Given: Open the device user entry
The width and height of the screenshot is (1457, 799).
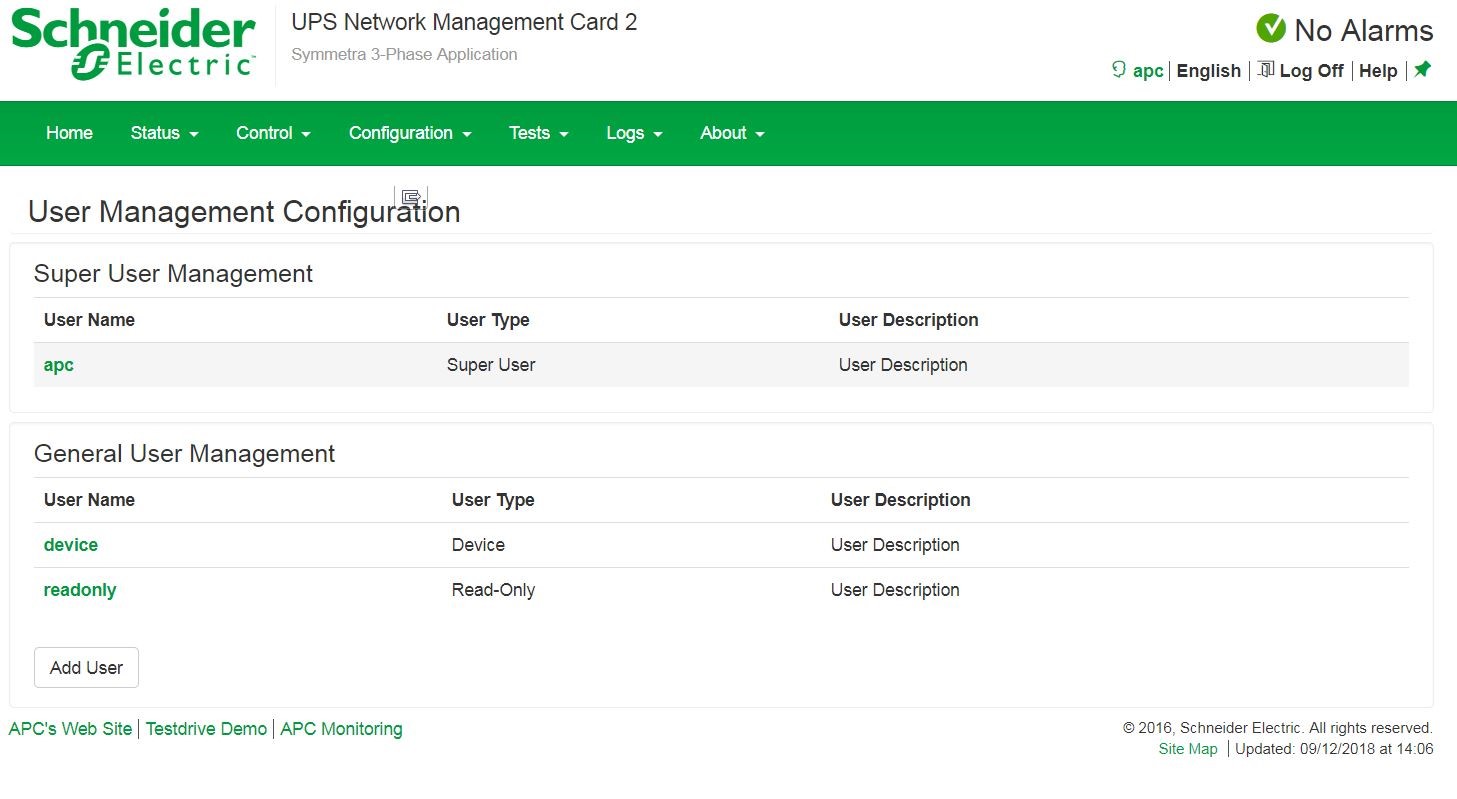Looking at the screenshot, I should click(x=71, y=545).
